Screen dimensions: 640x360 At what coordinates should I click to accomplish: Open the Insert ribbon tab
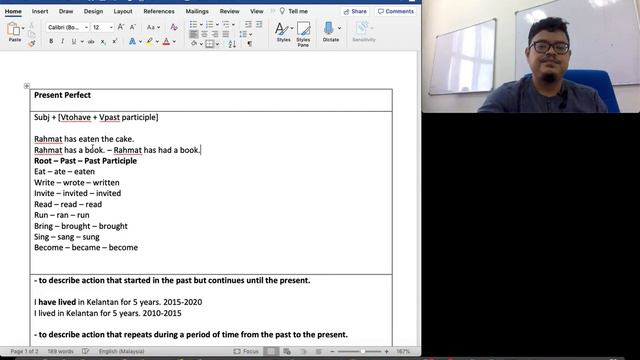[x=40, y=11]
